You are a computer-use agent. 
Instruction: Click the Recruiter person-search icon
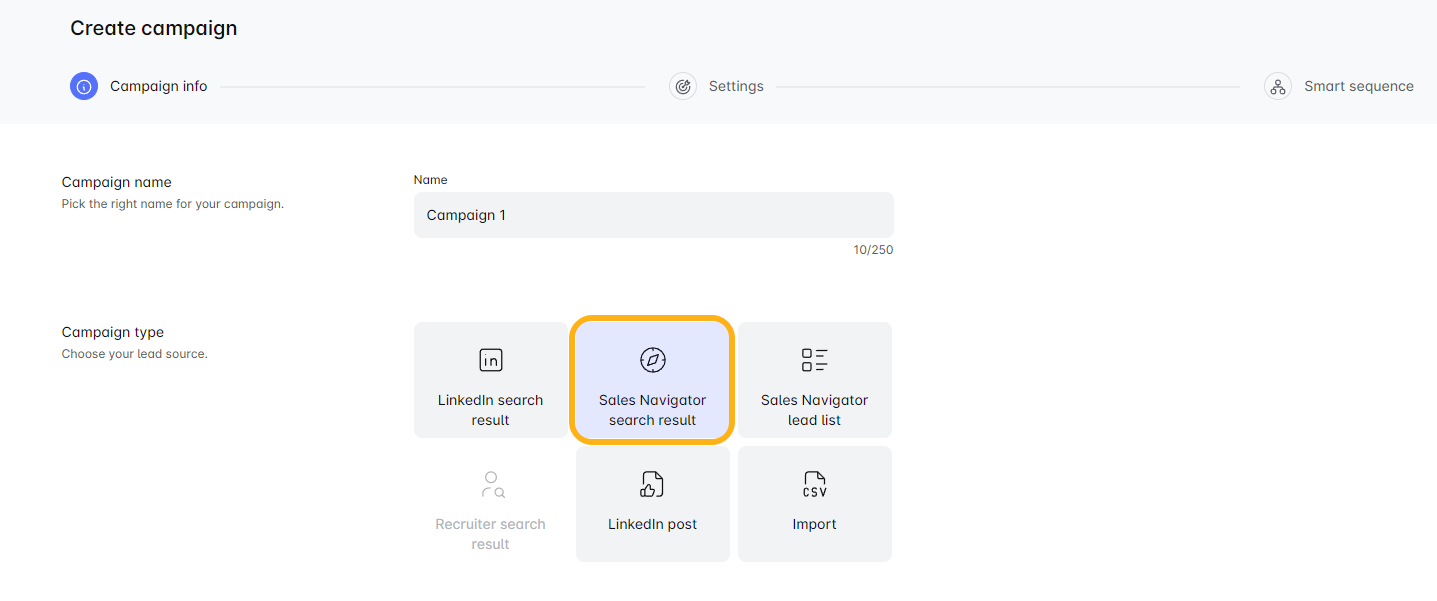click(491, 485)
